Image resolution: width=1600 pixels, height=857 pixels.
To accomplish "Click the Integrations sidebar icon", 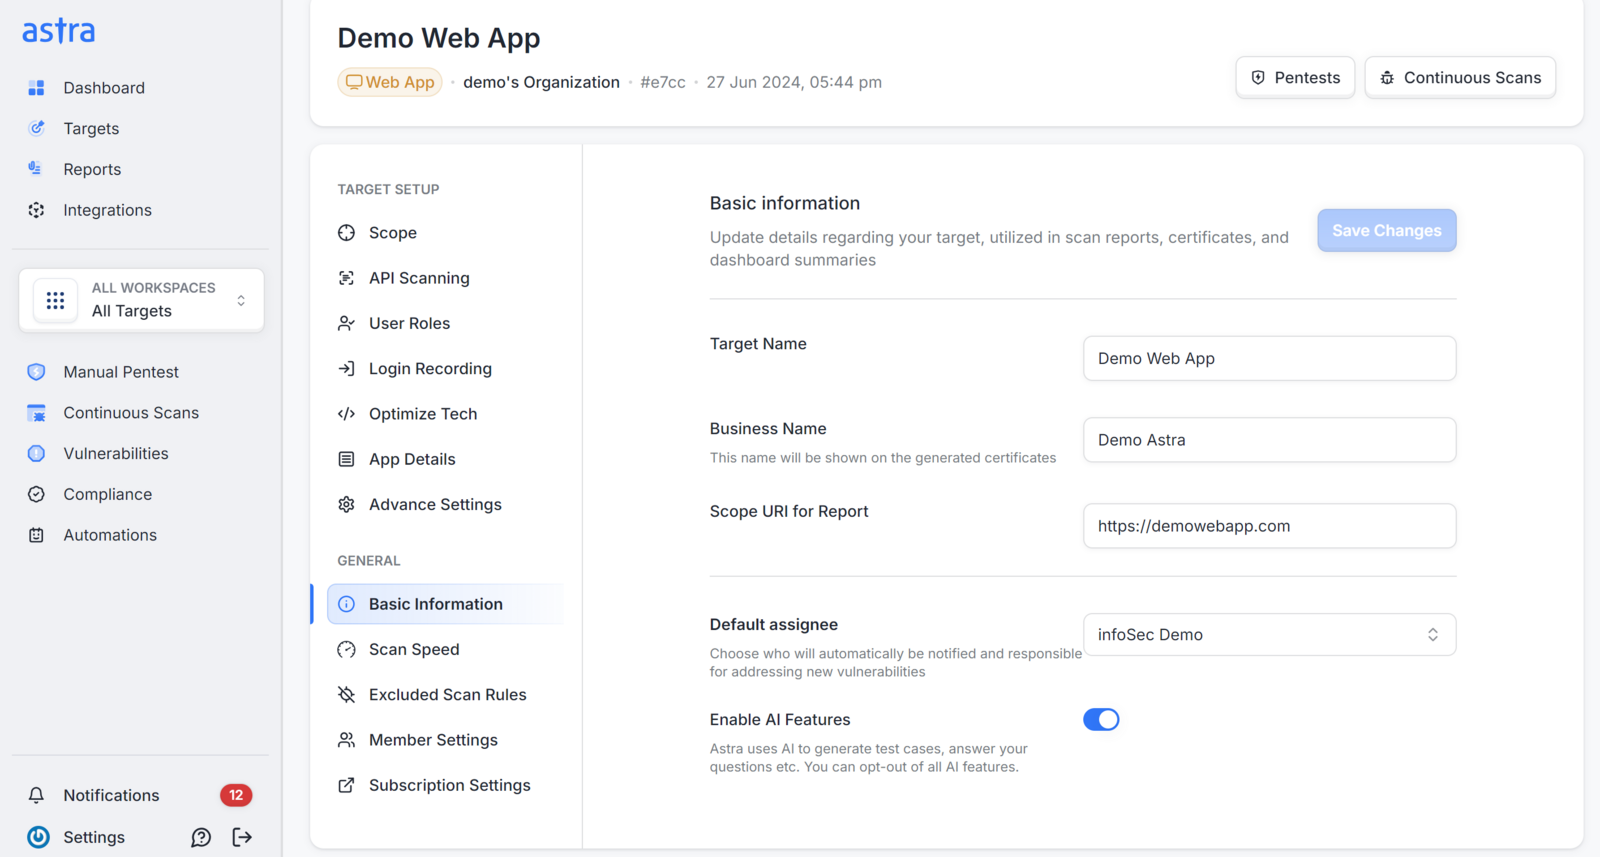I will [x=36, y=210].
